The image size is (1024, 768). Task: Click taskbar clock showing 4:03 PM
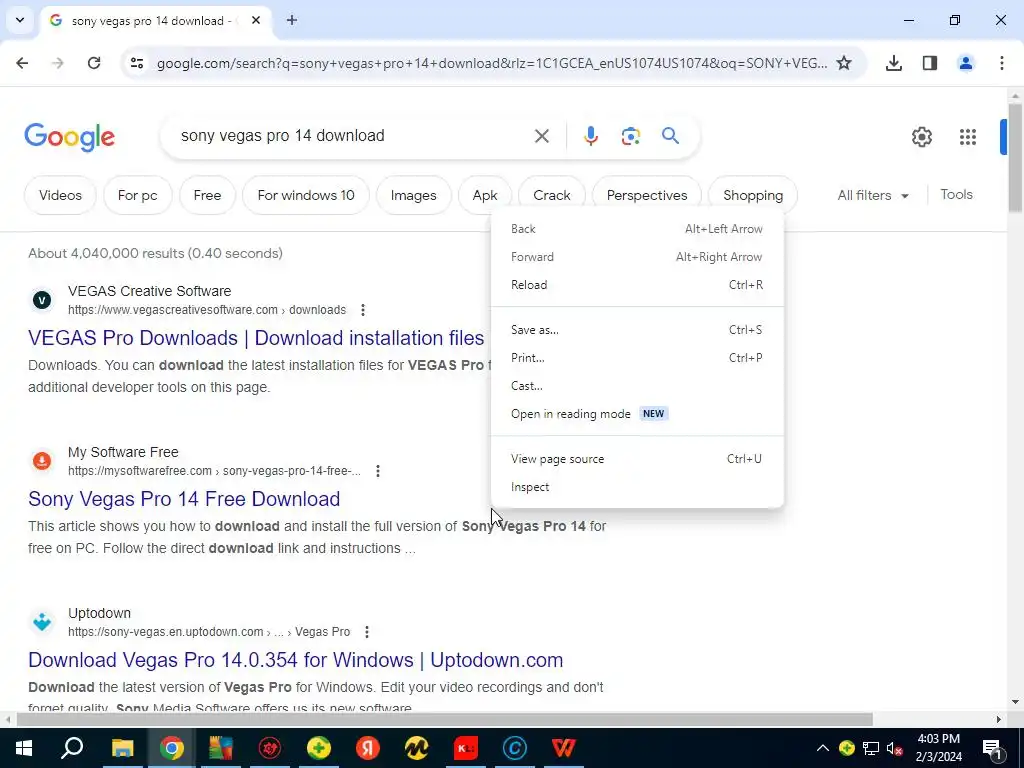click(x=938, y=748)
